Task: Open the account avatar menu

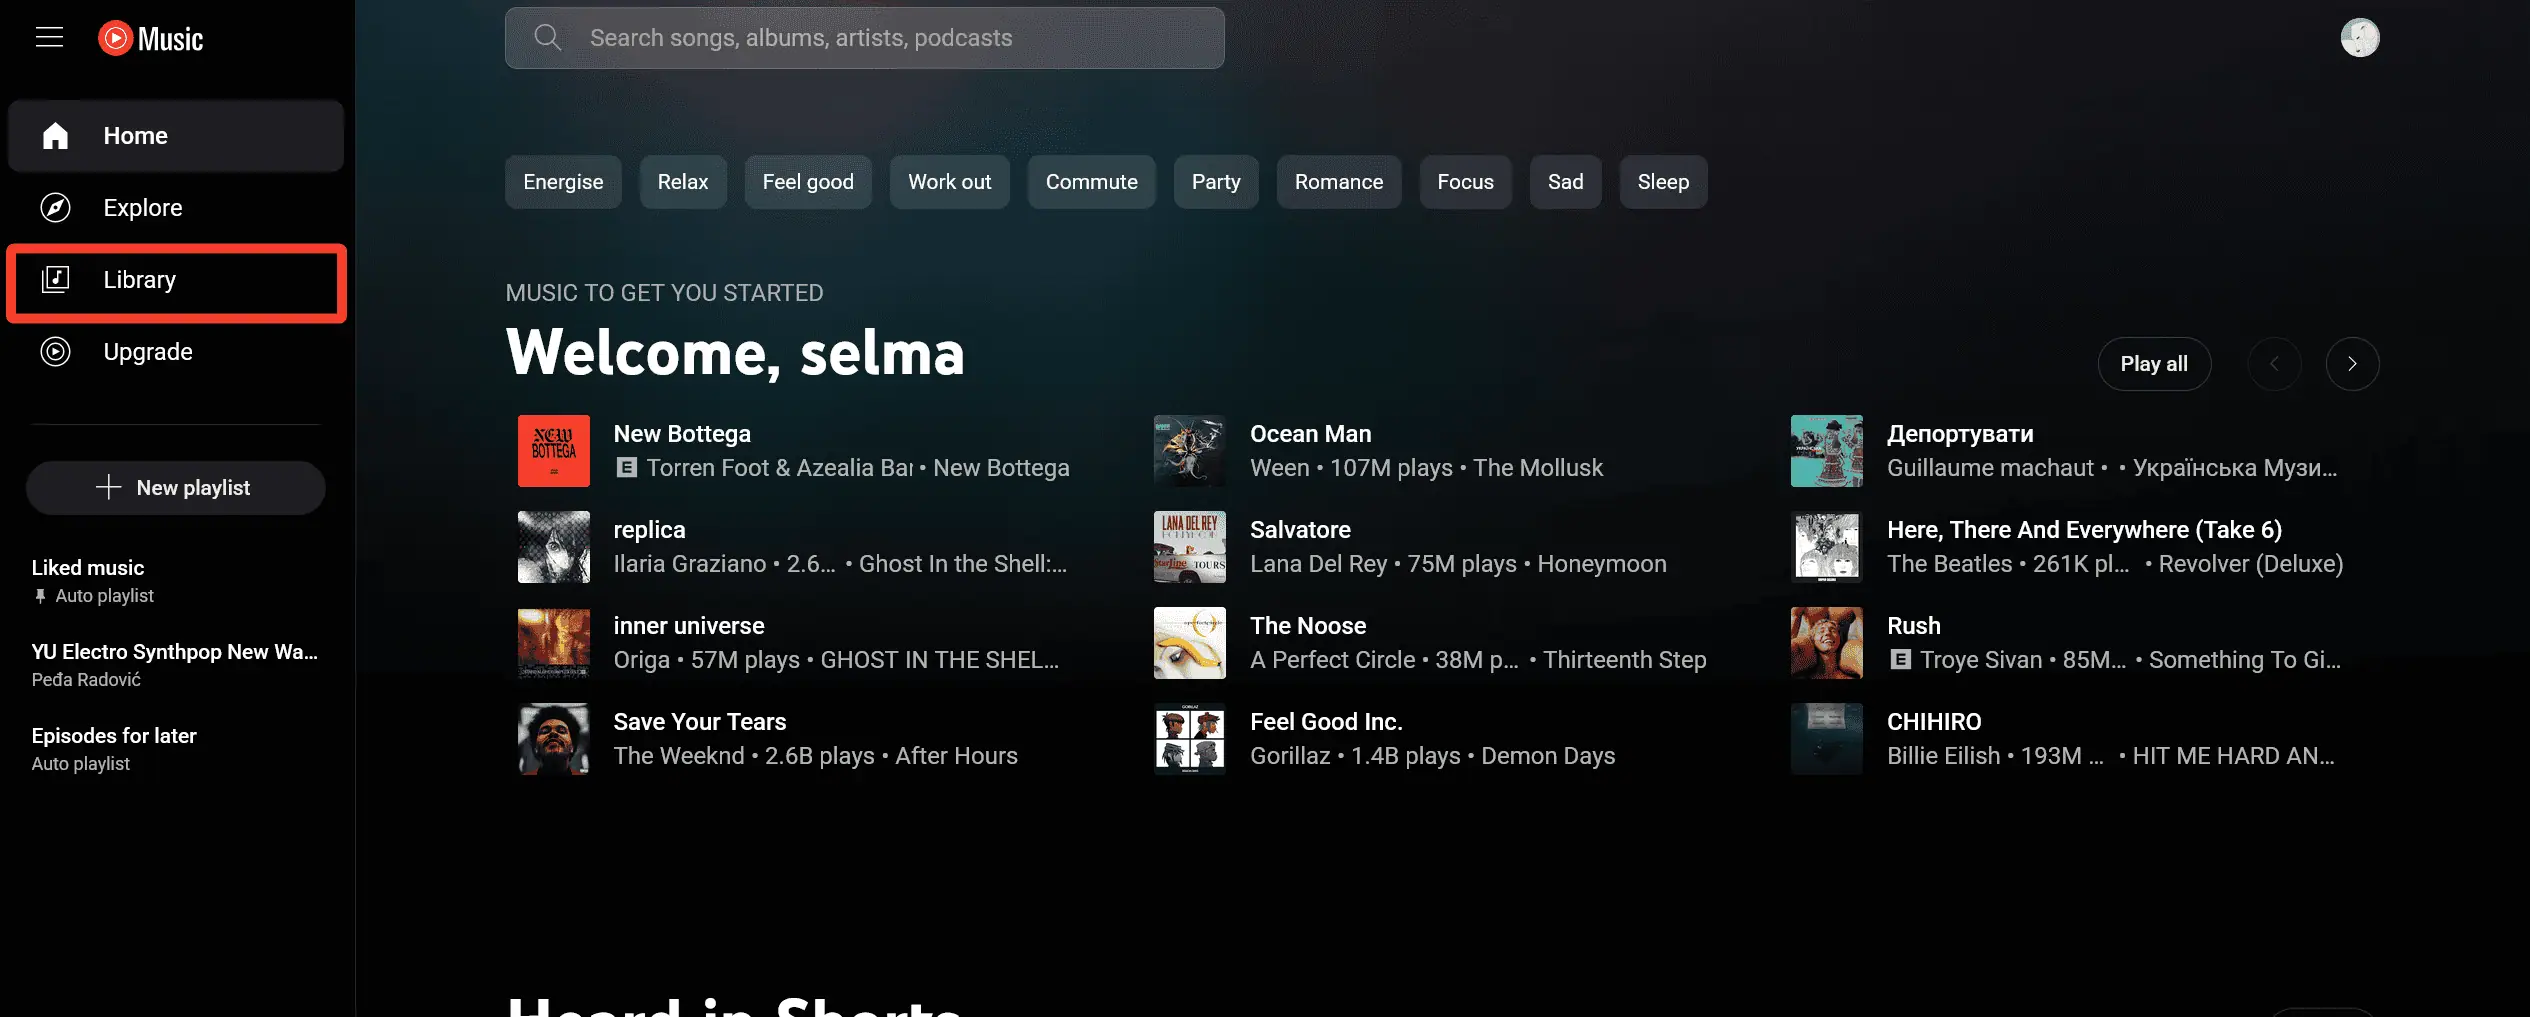Action: point(2359,38)
